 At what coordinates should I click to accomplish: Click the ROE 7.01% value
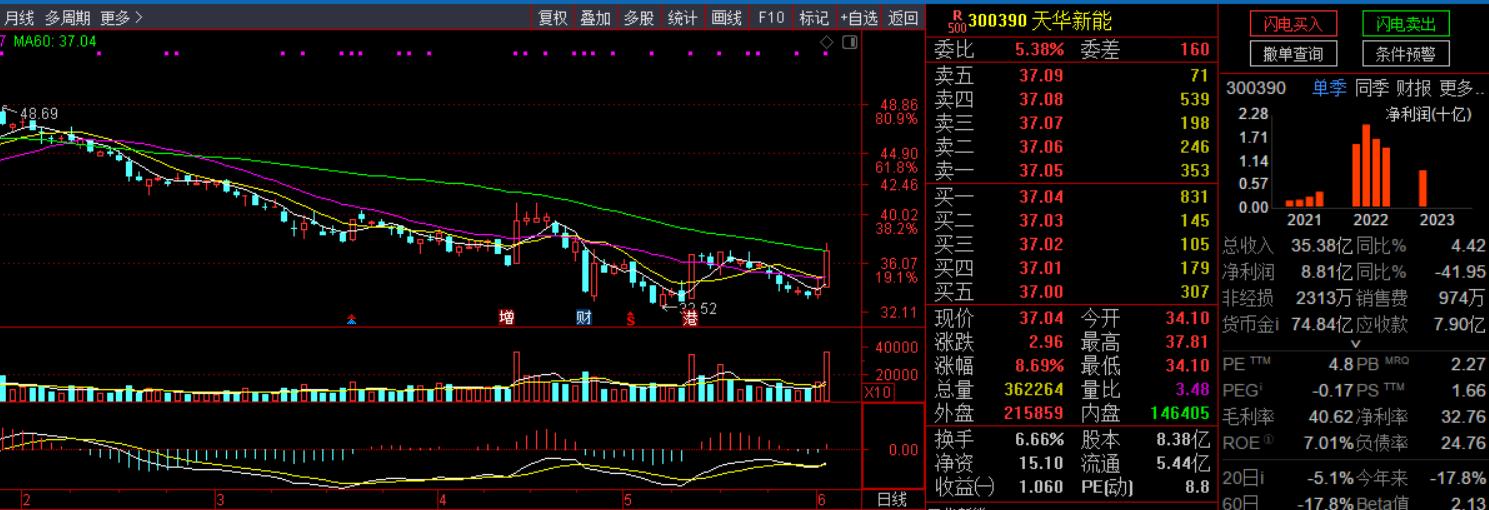click(1331, 443)
